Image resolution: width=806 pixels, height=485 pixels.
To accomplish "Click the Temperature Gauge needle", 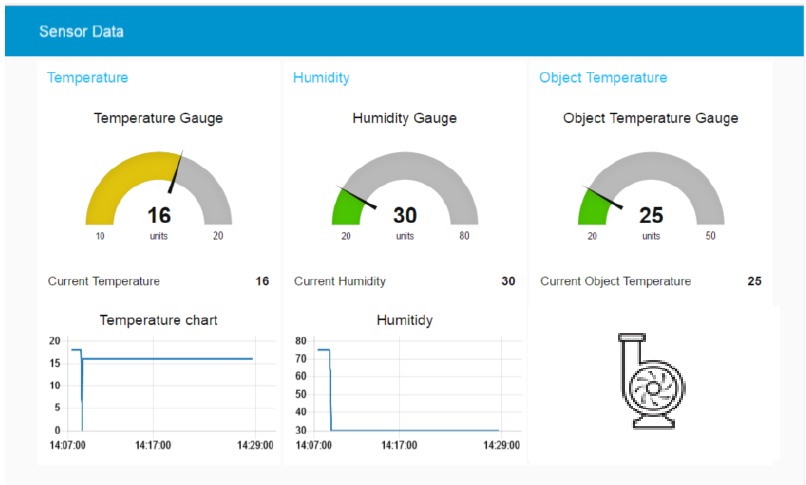I will [175, 174].
